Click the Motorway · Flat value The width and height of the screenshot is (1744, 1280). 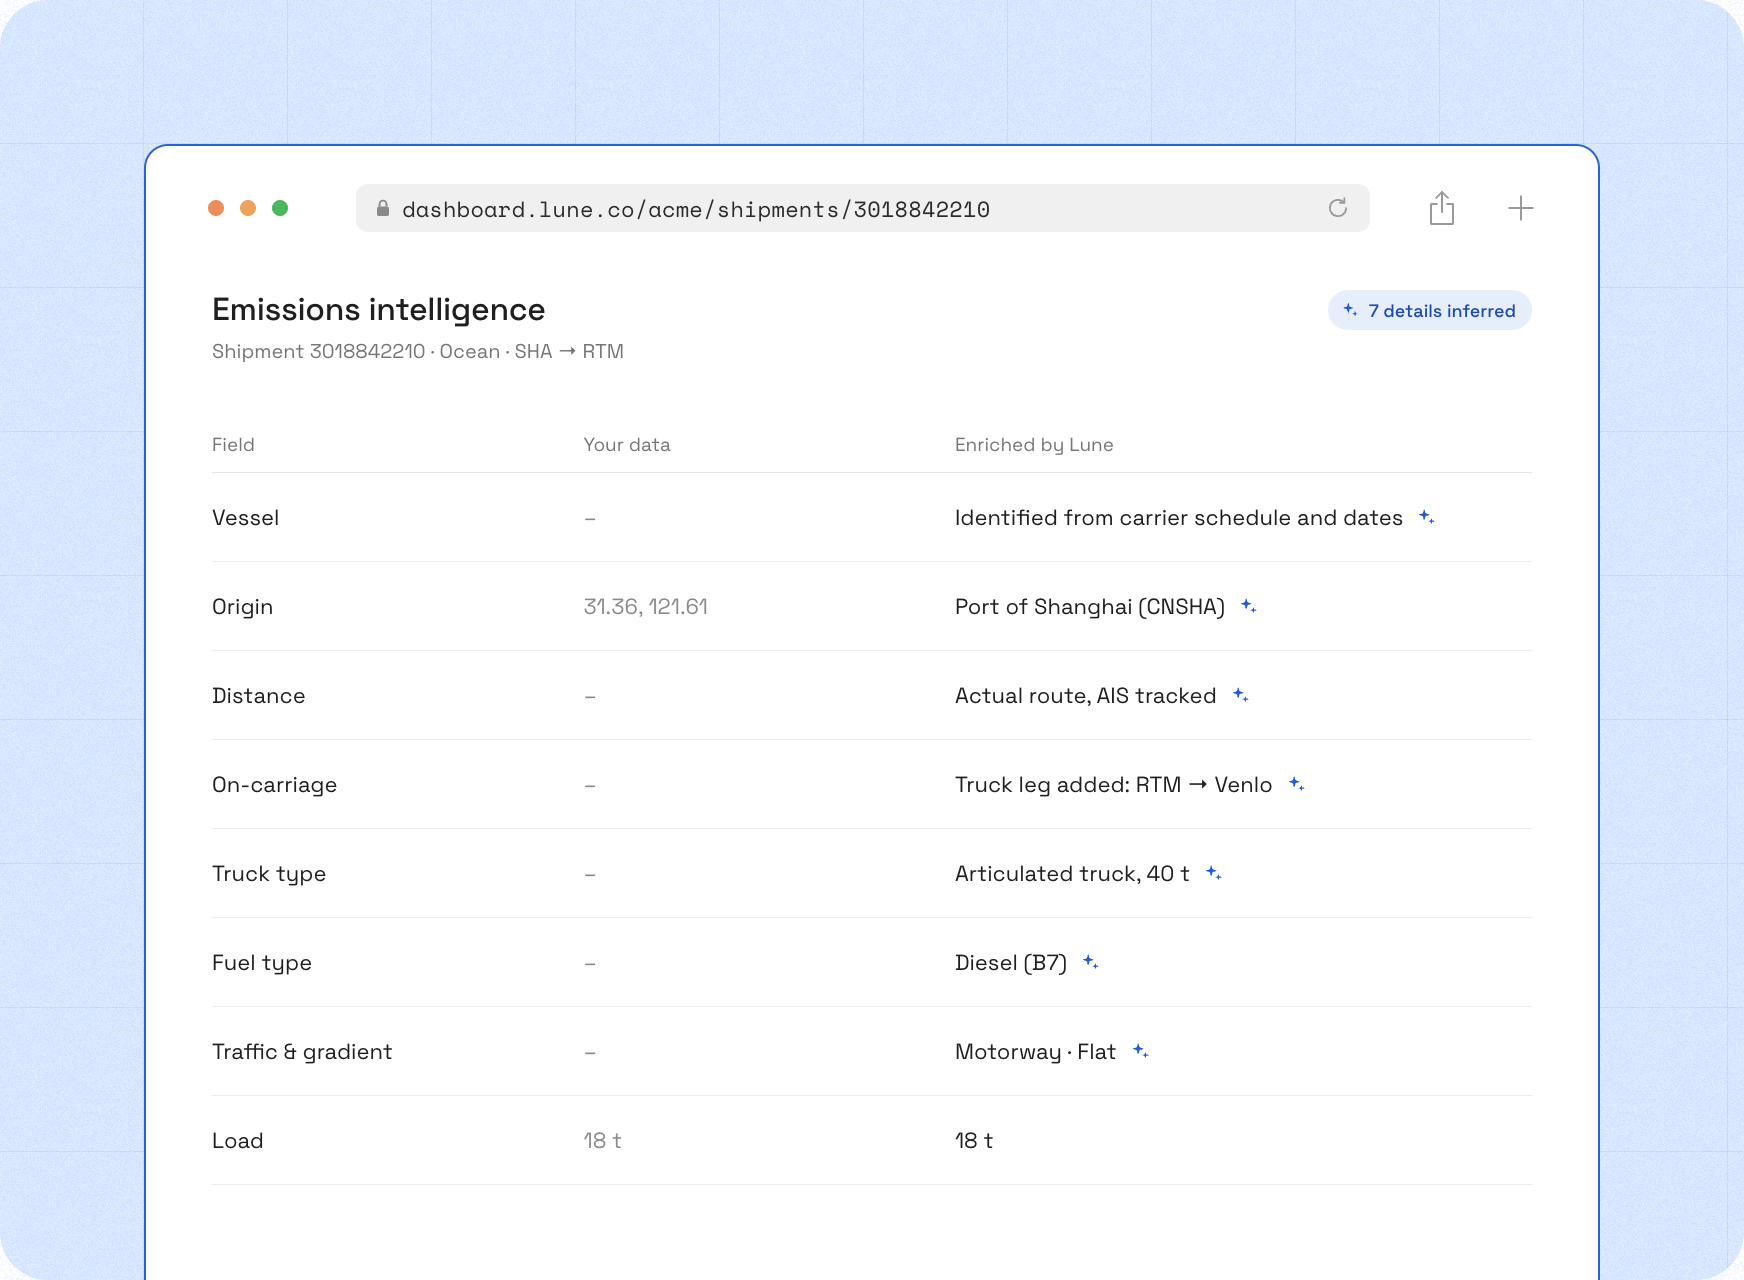pyautogui.click(x=1035, y=1051)
